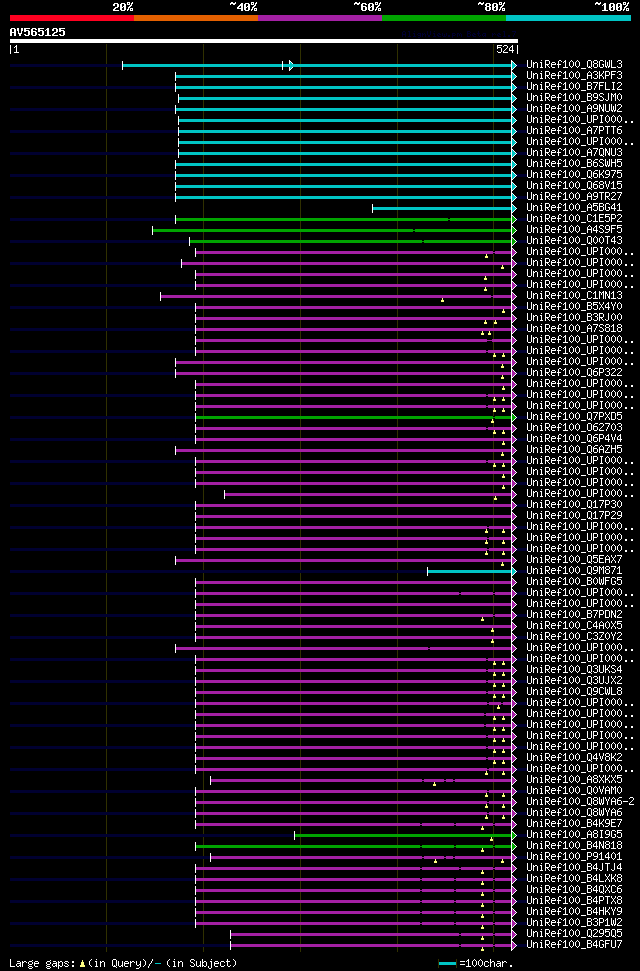Select label UniRef100_B7PDN2
Viewport: 640px width, 971px height.
coord(574,615)
